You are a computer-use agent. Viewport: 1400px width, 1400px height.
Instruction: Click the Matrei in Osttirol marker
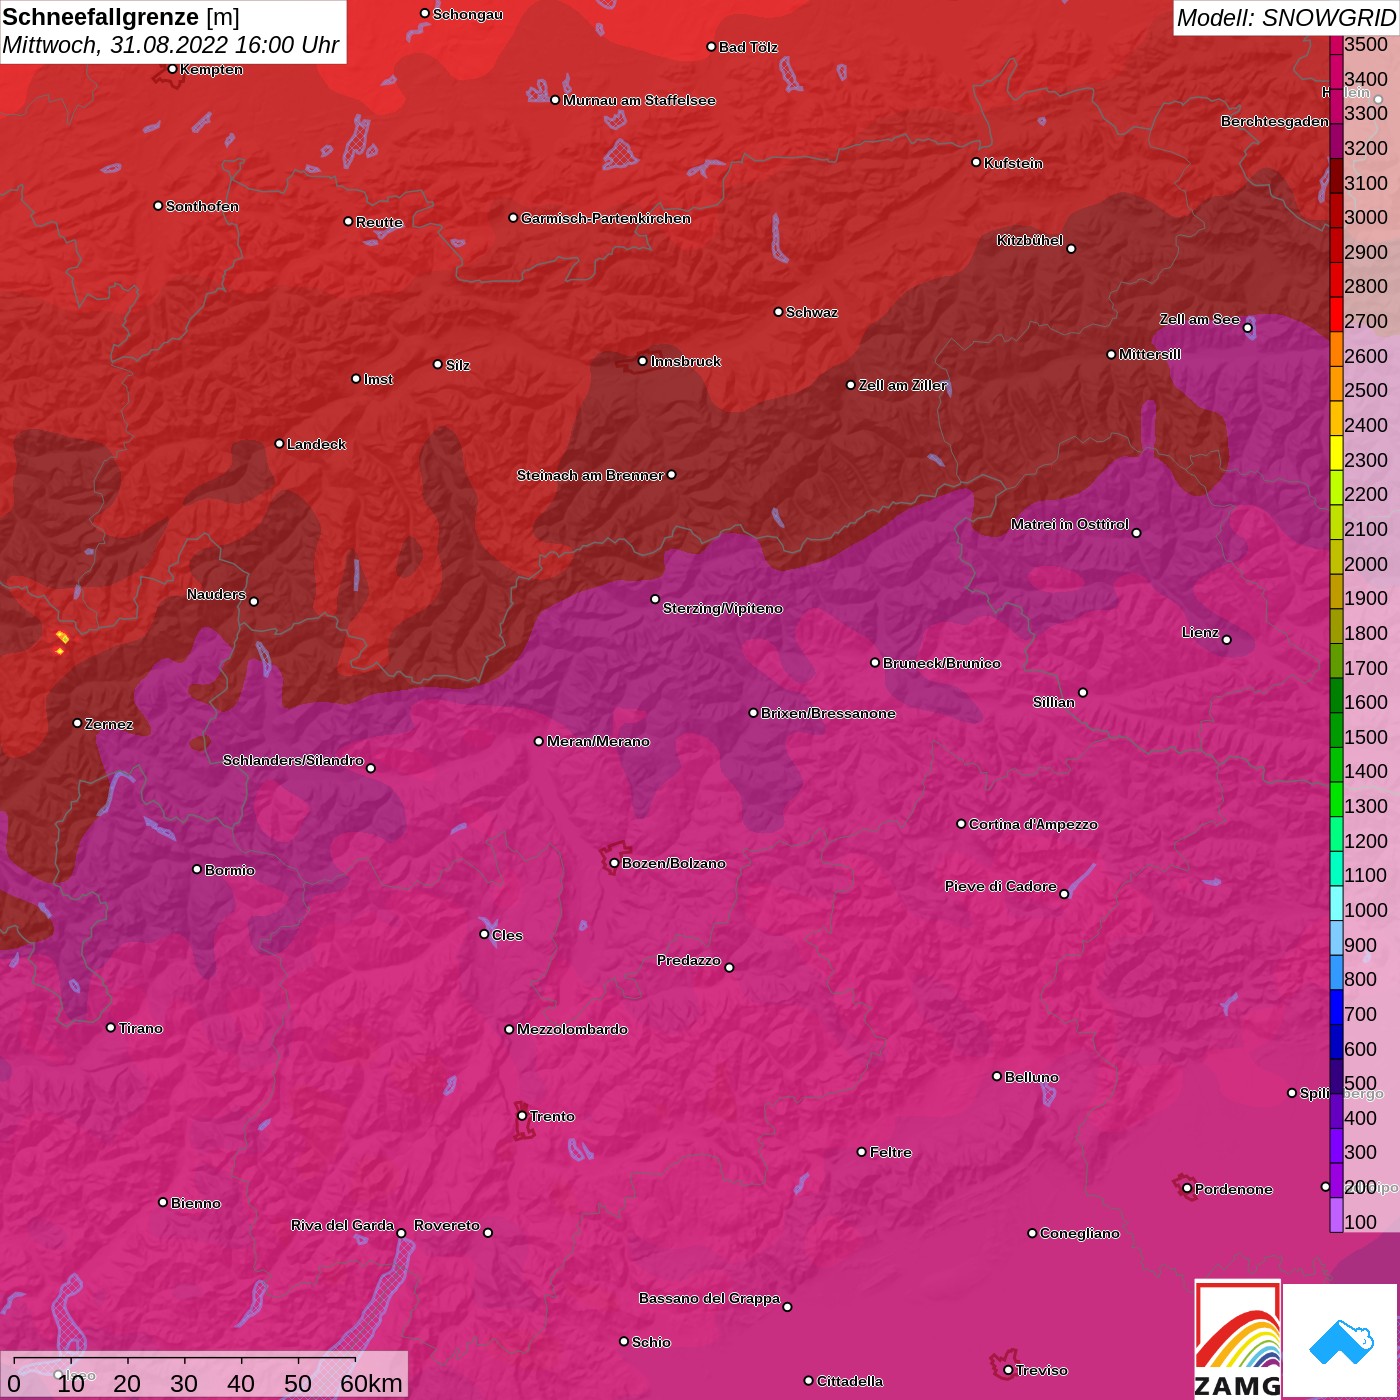[1136, 533]
